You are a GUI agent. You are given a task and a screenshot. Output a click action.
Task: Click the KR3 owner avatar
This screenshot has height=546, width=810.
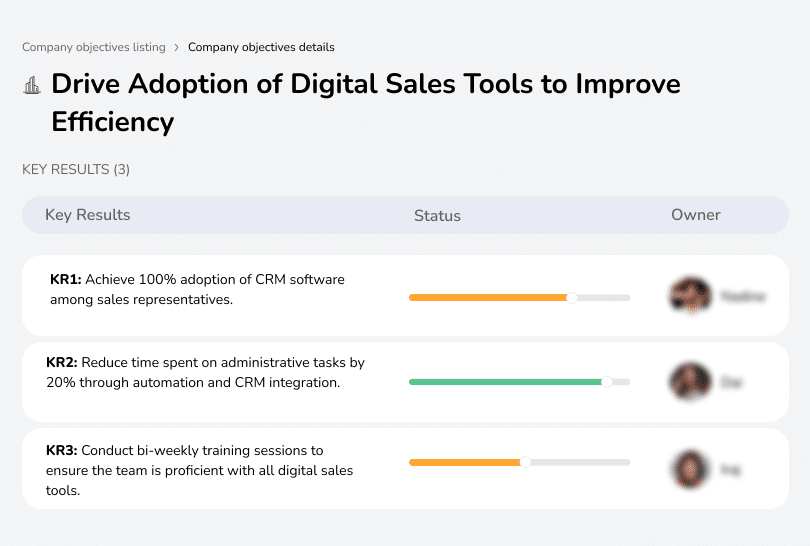click(x=690, y=469)
